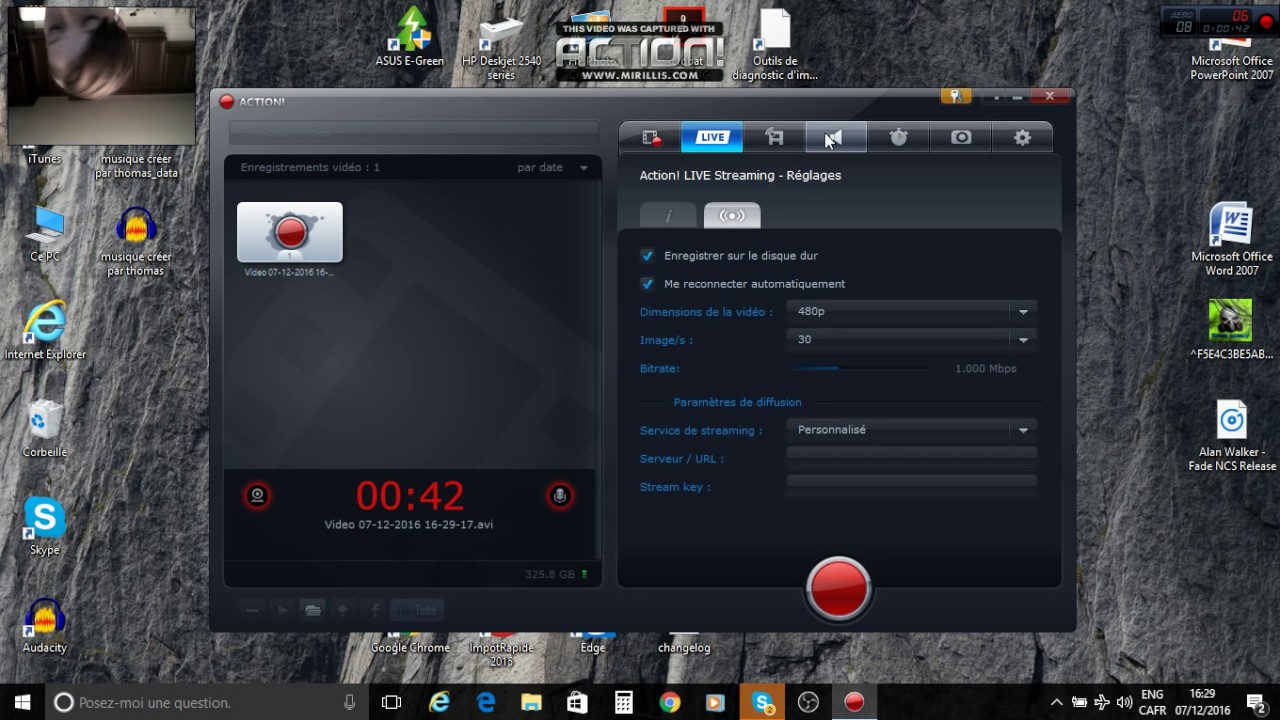Toggle the webcam icon in recorder panel
Image resolution: width=1280 pixels, height=720 pixels.
coord(258,495)
